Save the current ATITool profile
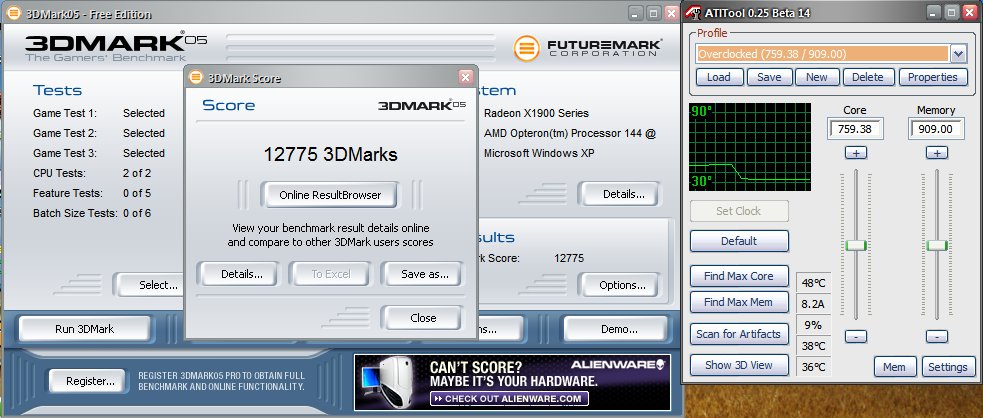The width and height of the screenshot is (983, 418). (769, 77)
